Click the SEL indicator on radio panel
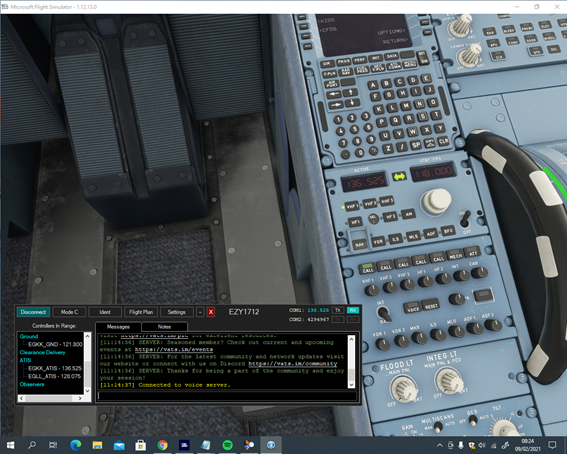The height and width of the screenshot is (454, 567). [373, 219]
